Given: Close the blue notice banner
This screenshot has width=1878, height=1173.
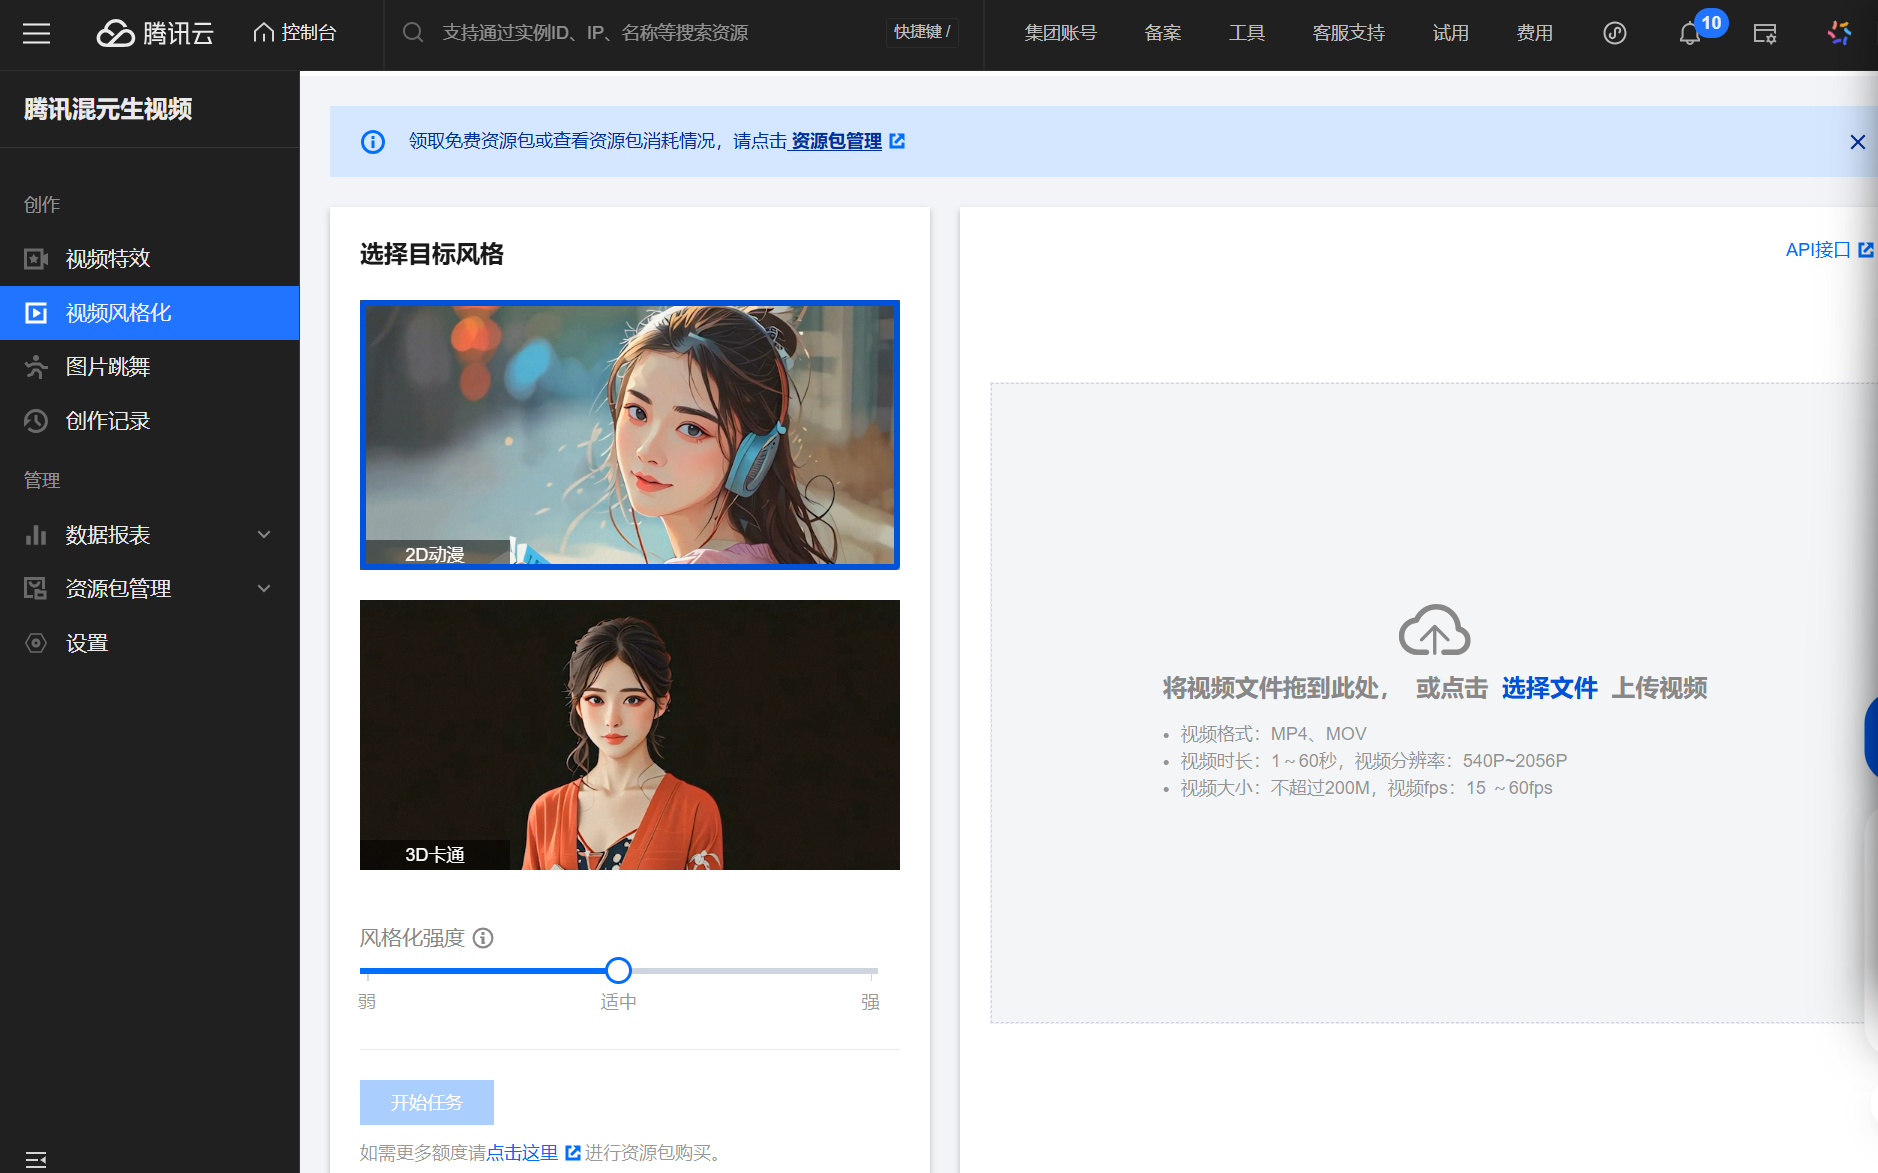Looking at the screenshot, I should [1857, 142].
